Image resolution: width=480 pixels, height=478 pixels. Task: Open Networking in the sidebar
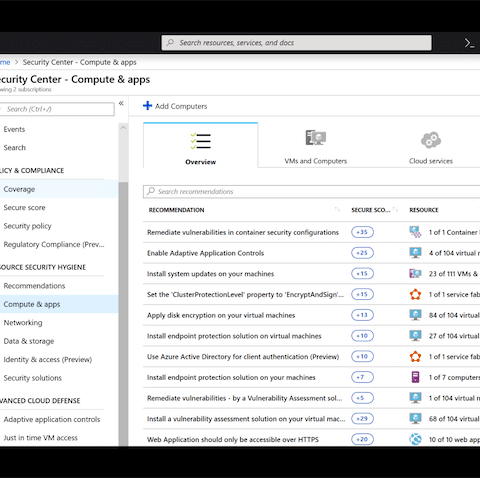pos(23,323)
